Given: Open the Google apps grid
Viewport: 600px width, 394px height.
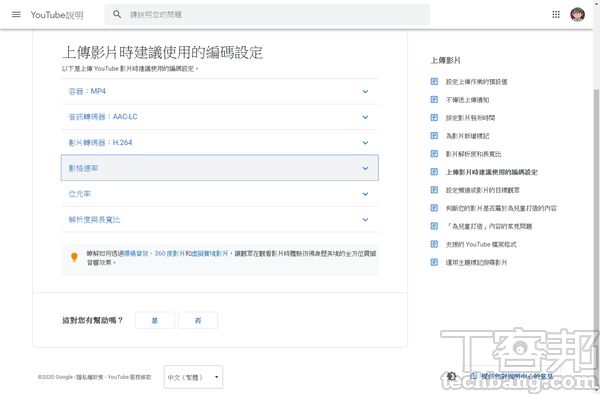Looking at the screenshot, I should [556, 15].
